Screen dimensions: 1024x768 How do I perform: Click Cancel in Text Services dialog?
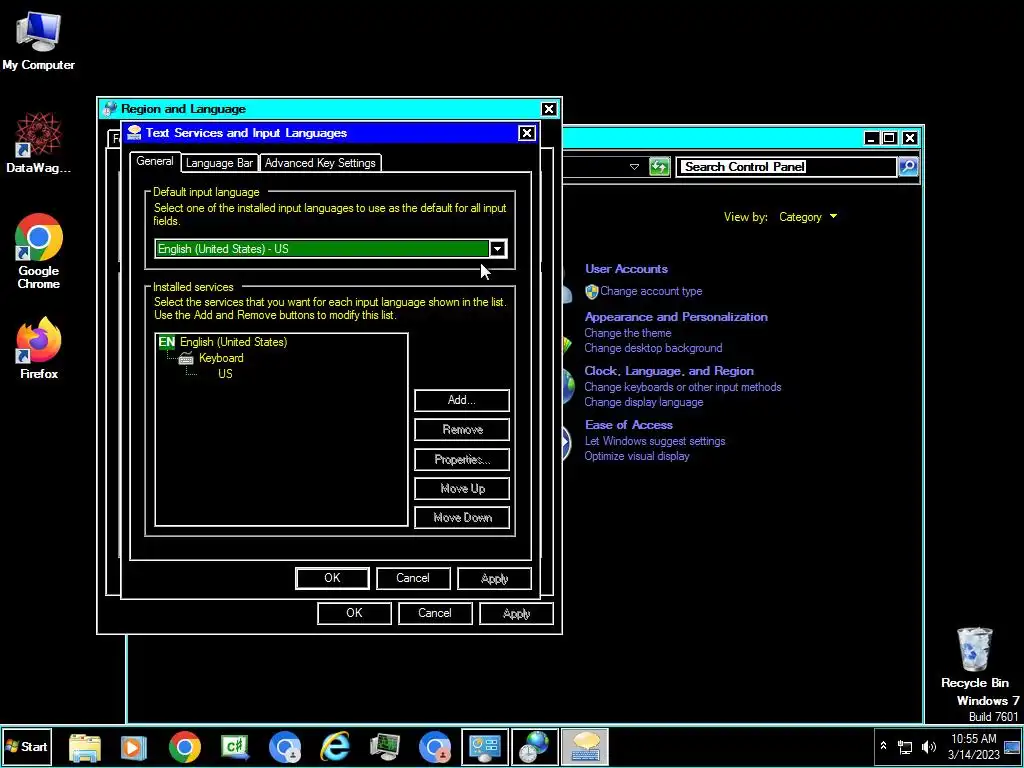[413, 578]
